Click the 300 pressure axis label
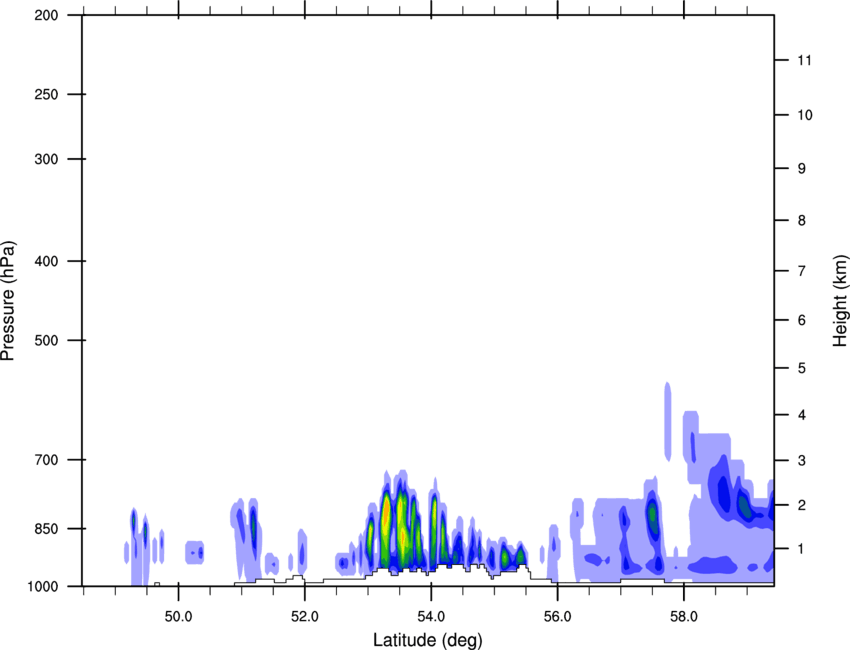The height and width of the screenshot is (650, 850). pyautogui.click(x=46, y=159)
